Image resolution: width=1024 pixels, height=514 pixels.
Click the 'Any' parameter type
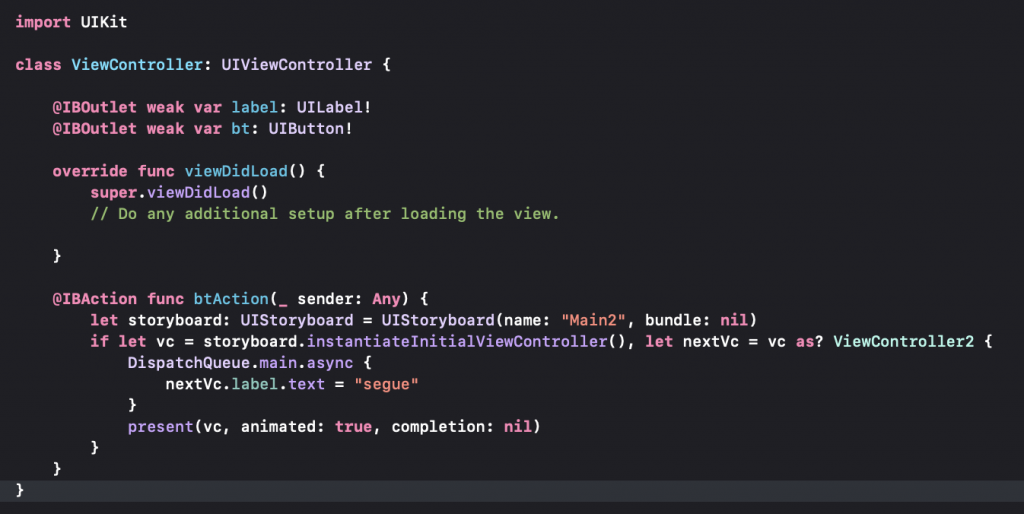(386, 299)
